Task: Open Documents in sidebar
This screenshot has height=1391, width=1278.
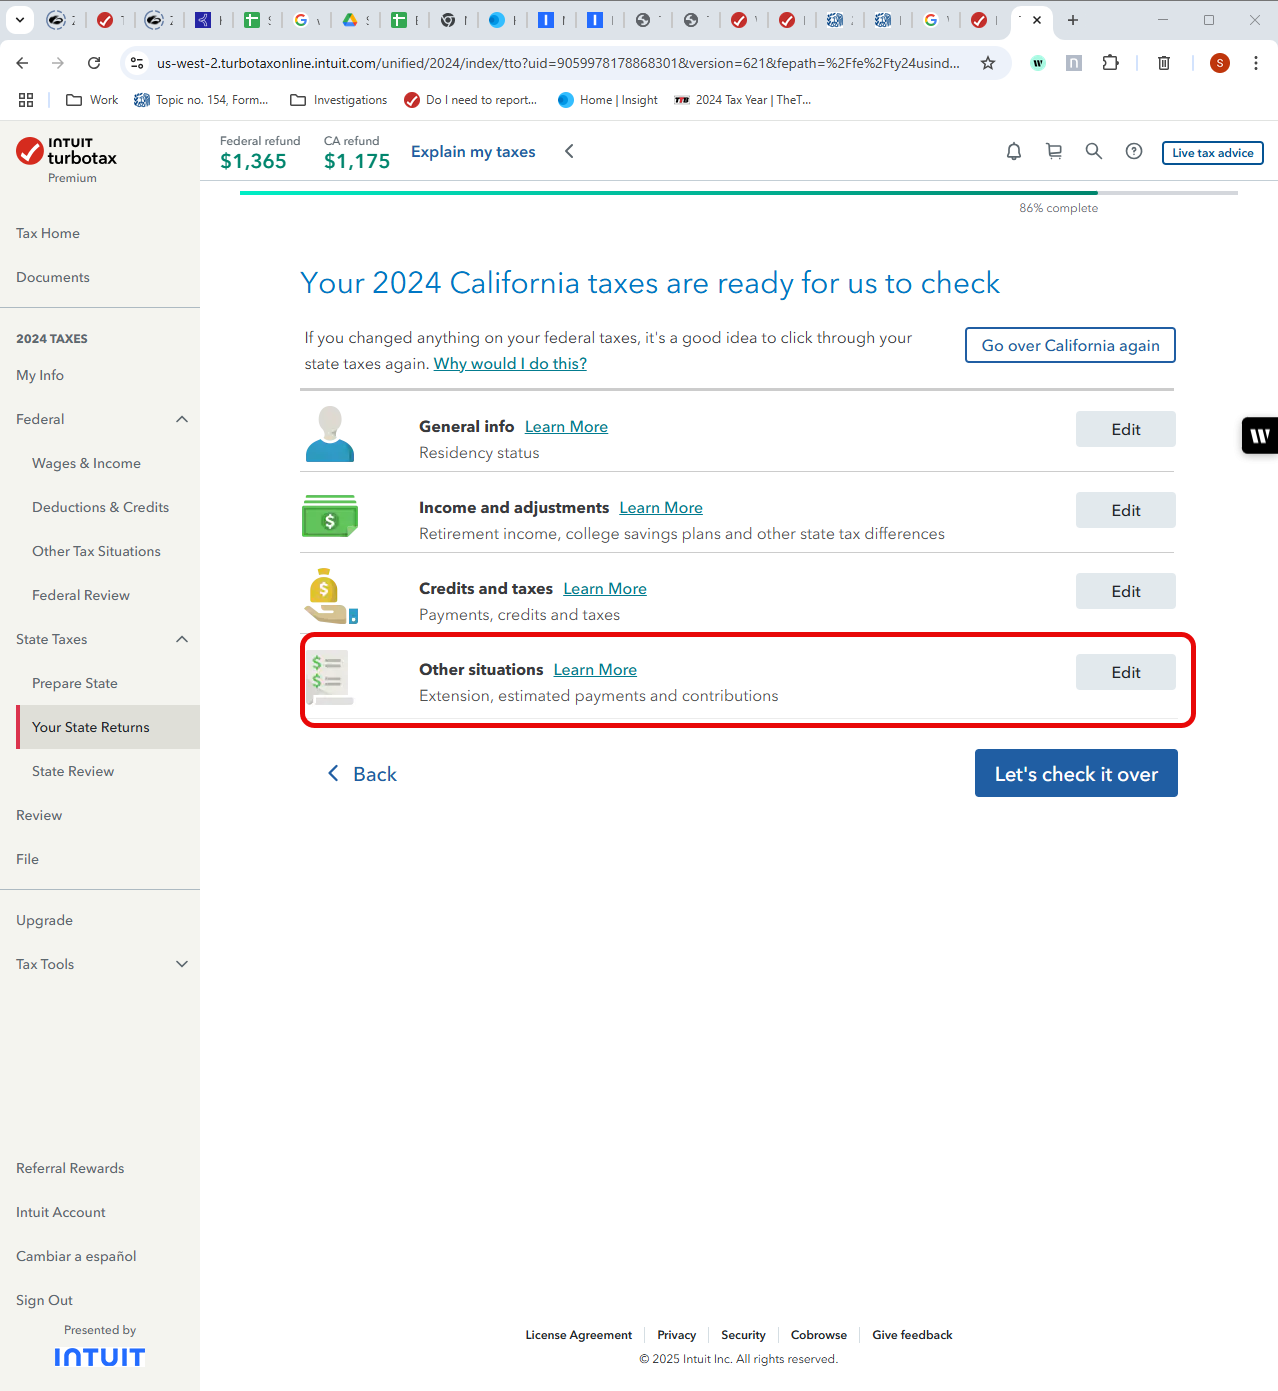Action: (53, 277)
